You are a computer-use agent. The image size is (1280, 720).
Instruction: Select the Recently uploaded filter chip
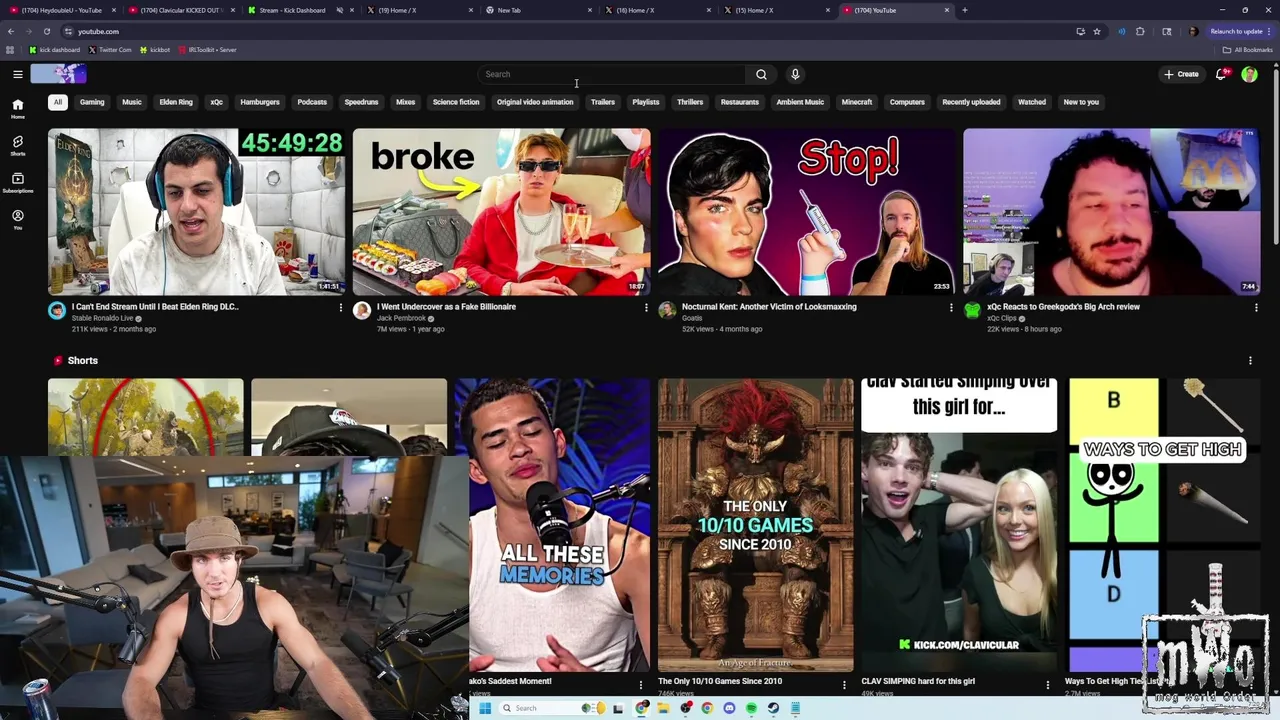(971, 102)
